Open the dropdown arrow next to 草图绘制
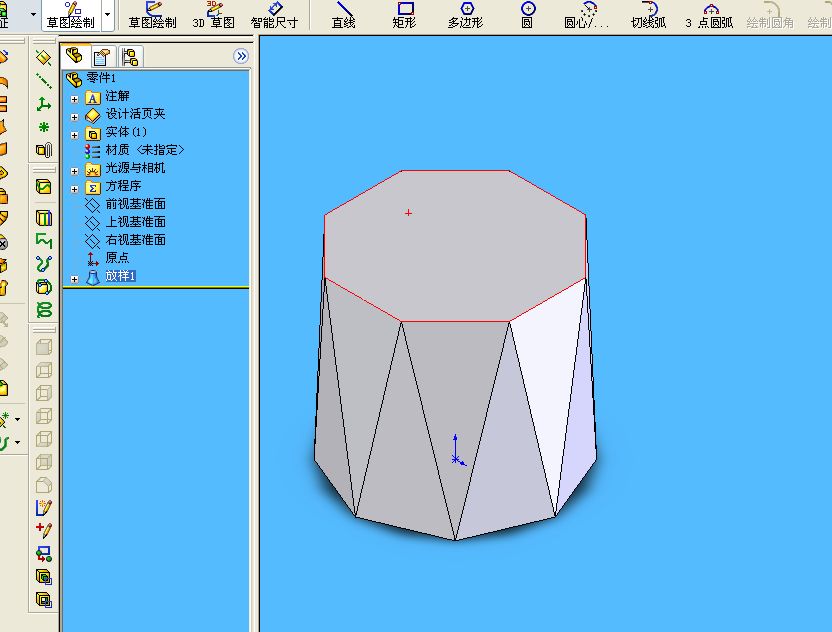 pos(107,14)
